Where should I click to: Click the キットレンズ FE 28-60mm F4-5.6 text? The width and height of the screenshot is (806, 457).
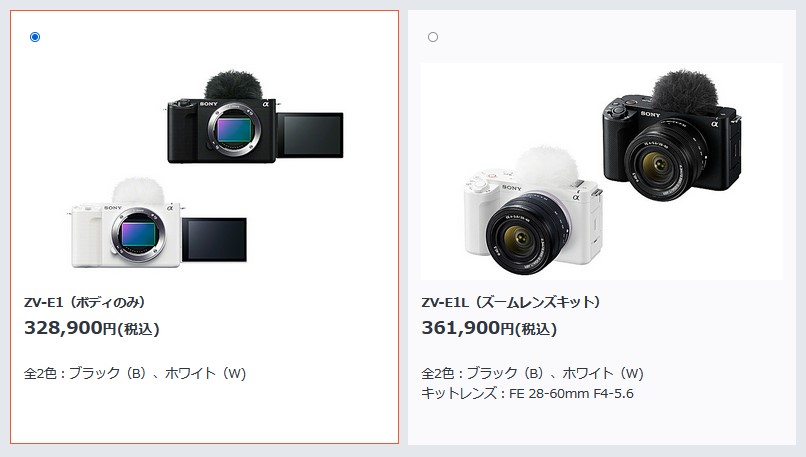tap(527, 394)
